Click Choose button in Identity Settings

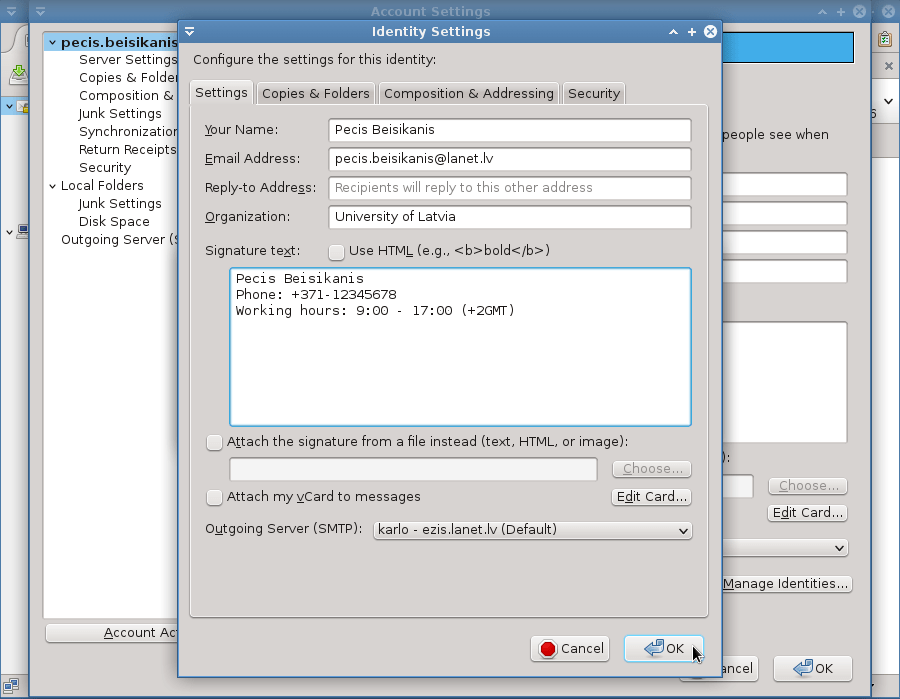(651, 469)
